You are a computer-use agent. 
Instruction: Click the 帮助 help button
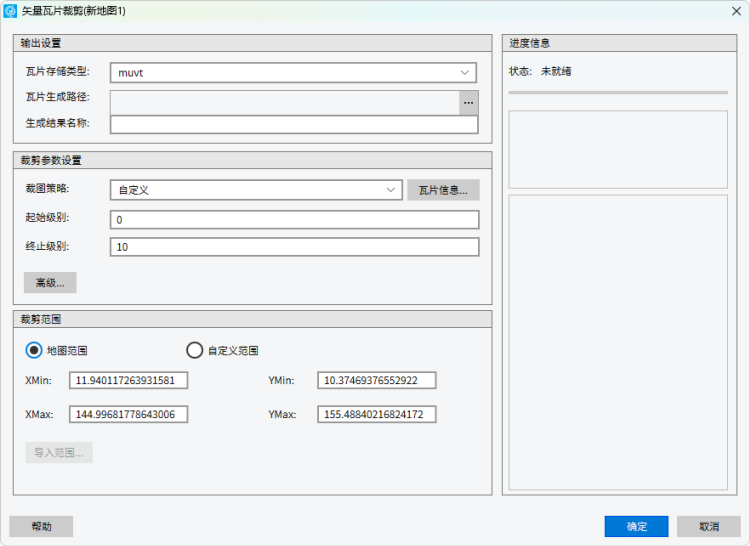pos(41,526)
